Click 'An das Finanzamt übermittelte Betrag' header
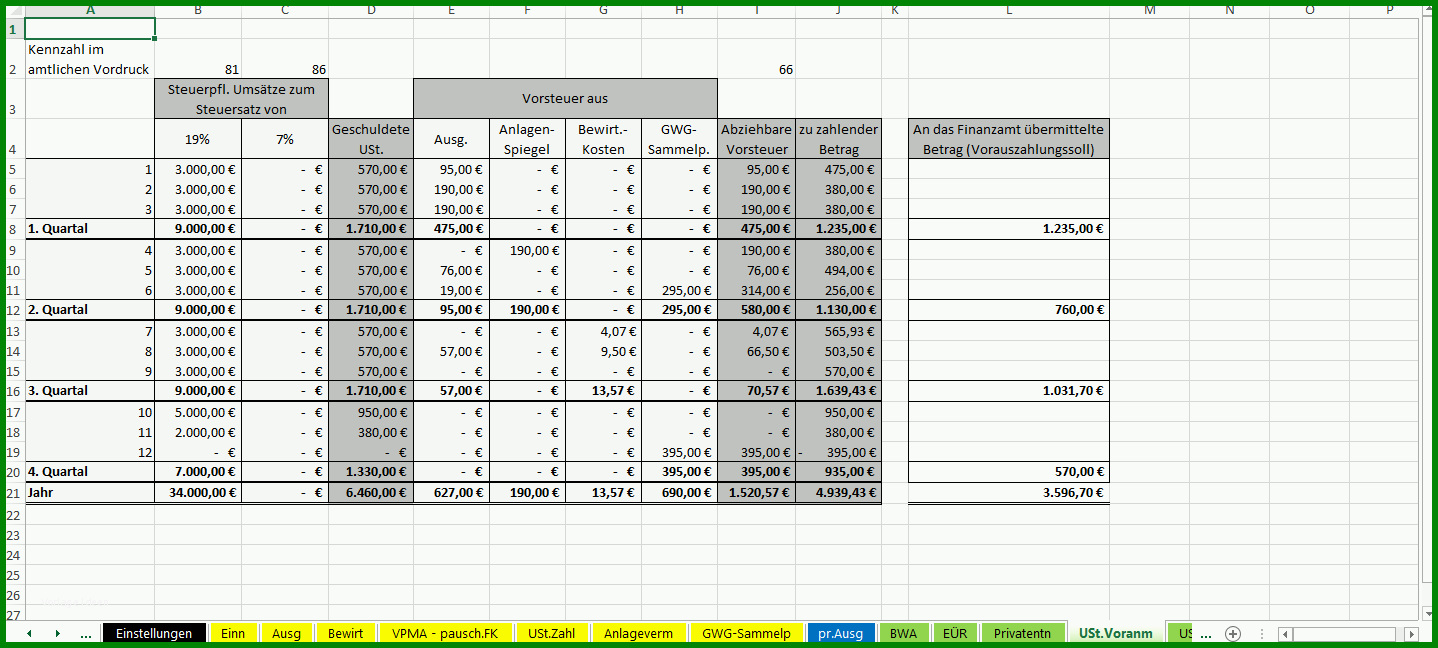Viewport: 1438px width, 648px height. pyautogui.click(x=1009, y=139)
